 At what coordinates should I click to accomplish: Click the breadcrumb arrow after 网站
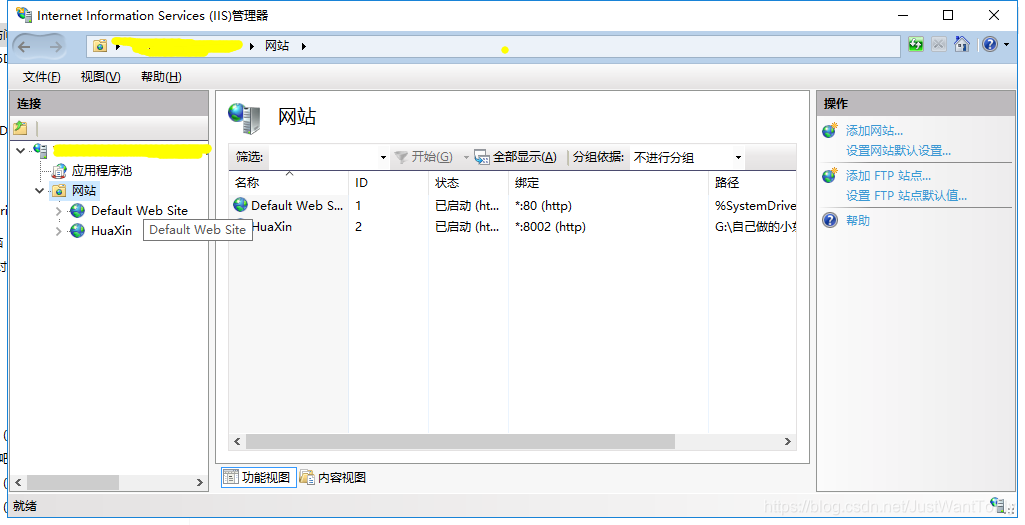pos(304,46)
